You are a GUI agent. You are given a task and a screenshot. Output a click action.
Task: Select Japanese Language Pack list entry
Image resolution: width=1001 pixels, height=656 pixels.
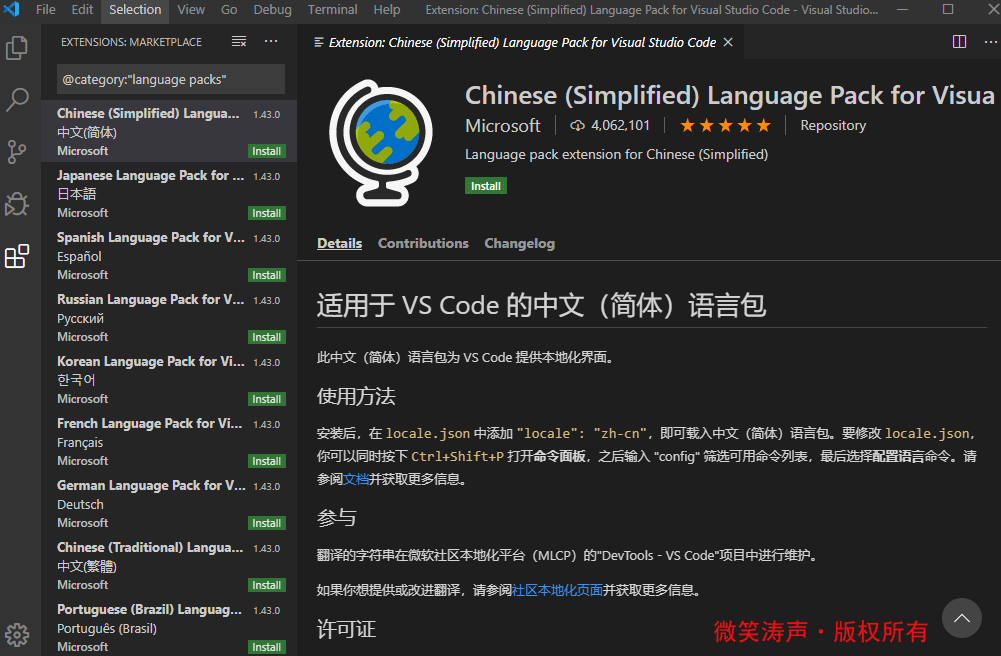pos(169,193)
